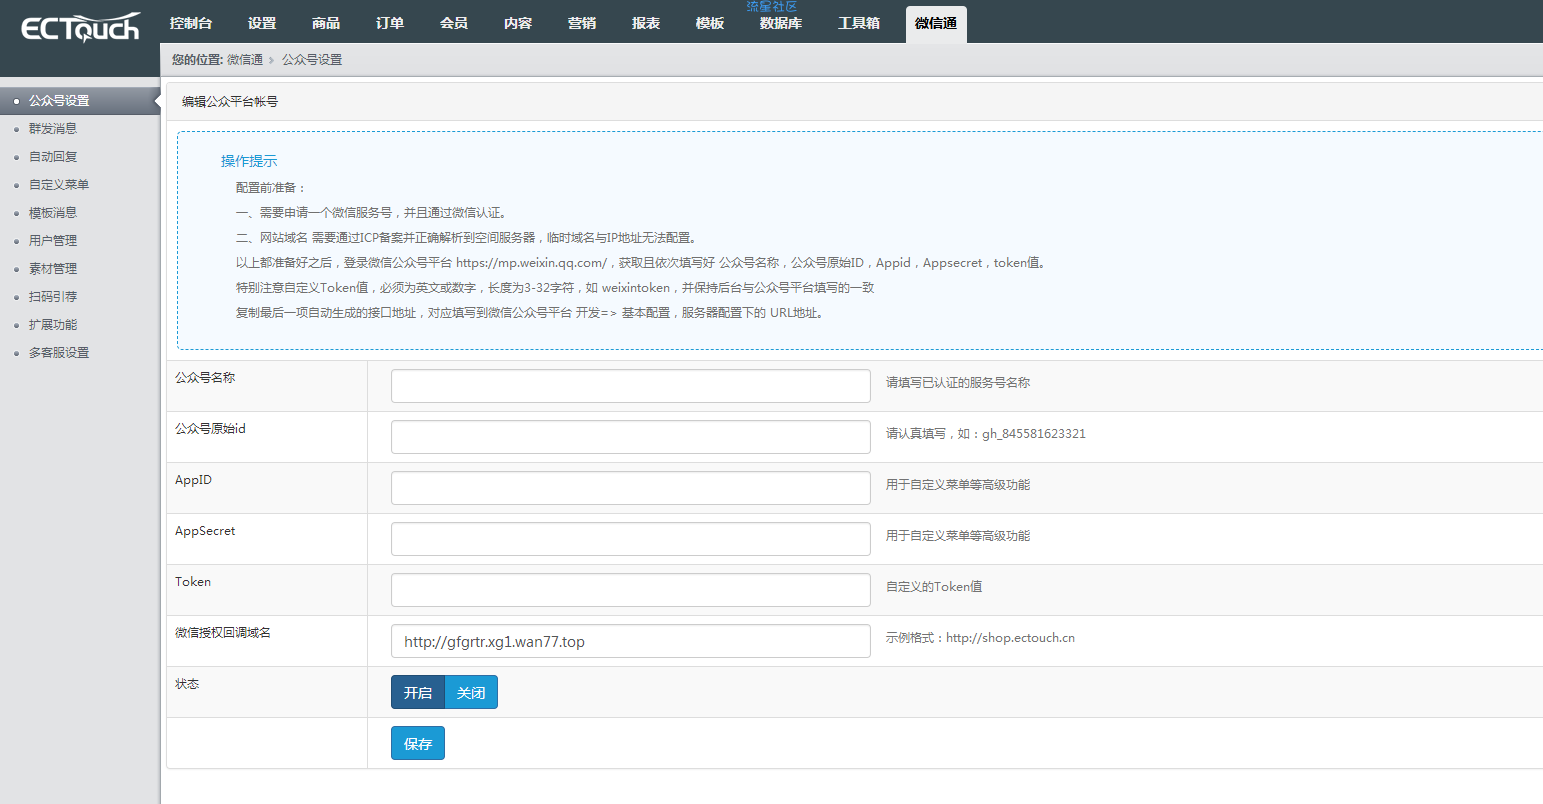Viewport: 1543px width, 804px height.
Task: Open 模板消息 sidebar item
Action: [53, 213]
